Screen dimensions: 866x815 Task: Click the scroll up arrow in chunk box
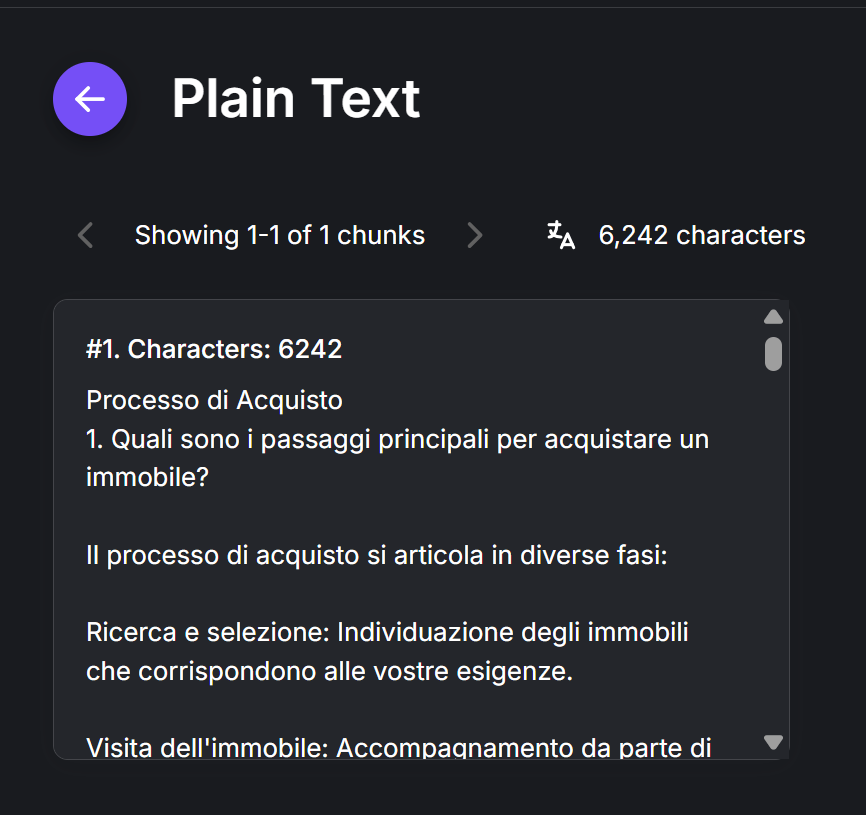773,317
